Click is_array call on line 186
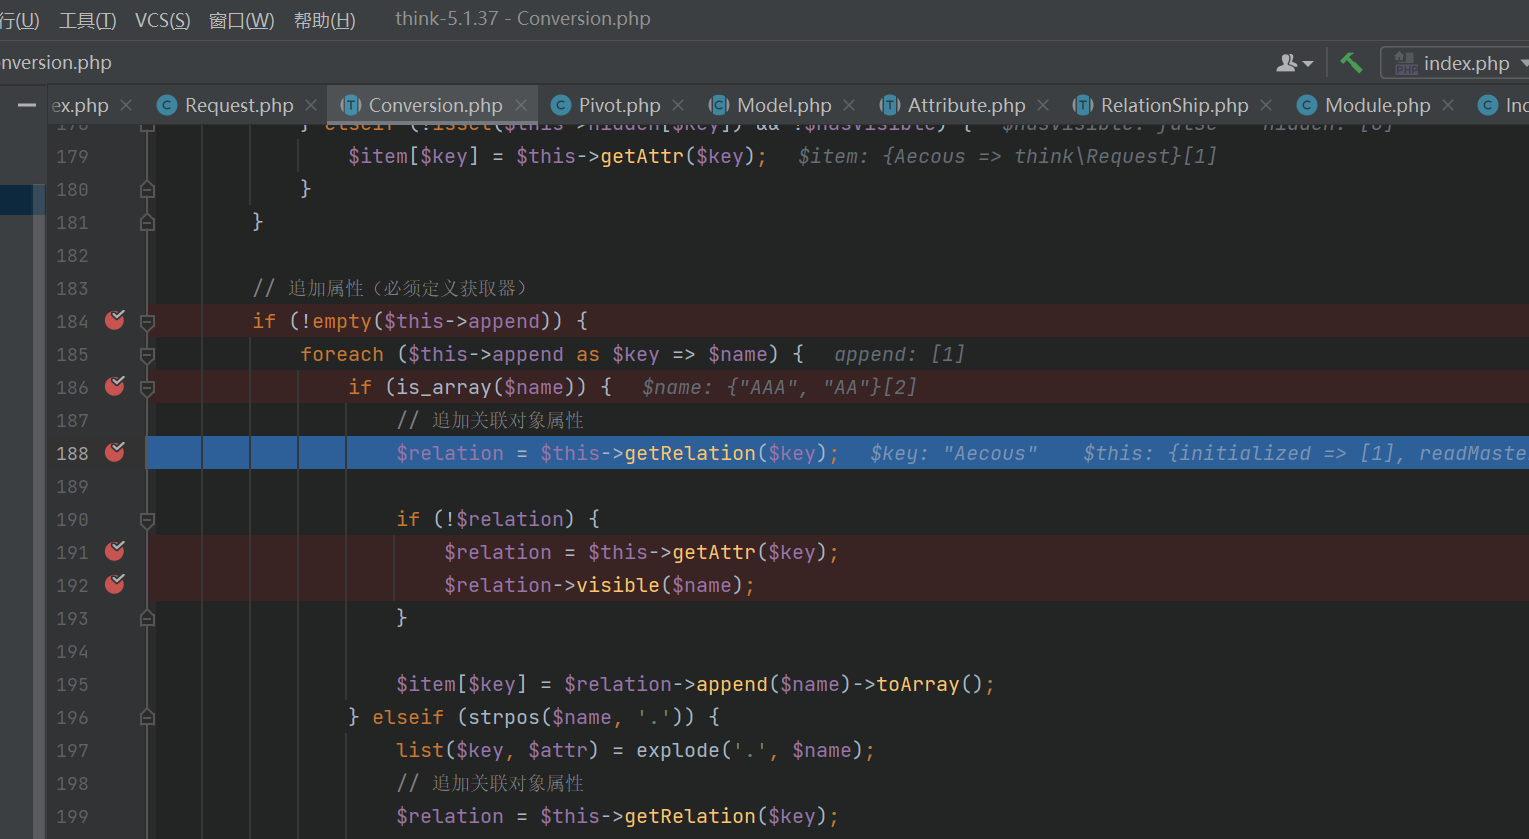Screen dimensions: 1529x839 tap(444, 387)
